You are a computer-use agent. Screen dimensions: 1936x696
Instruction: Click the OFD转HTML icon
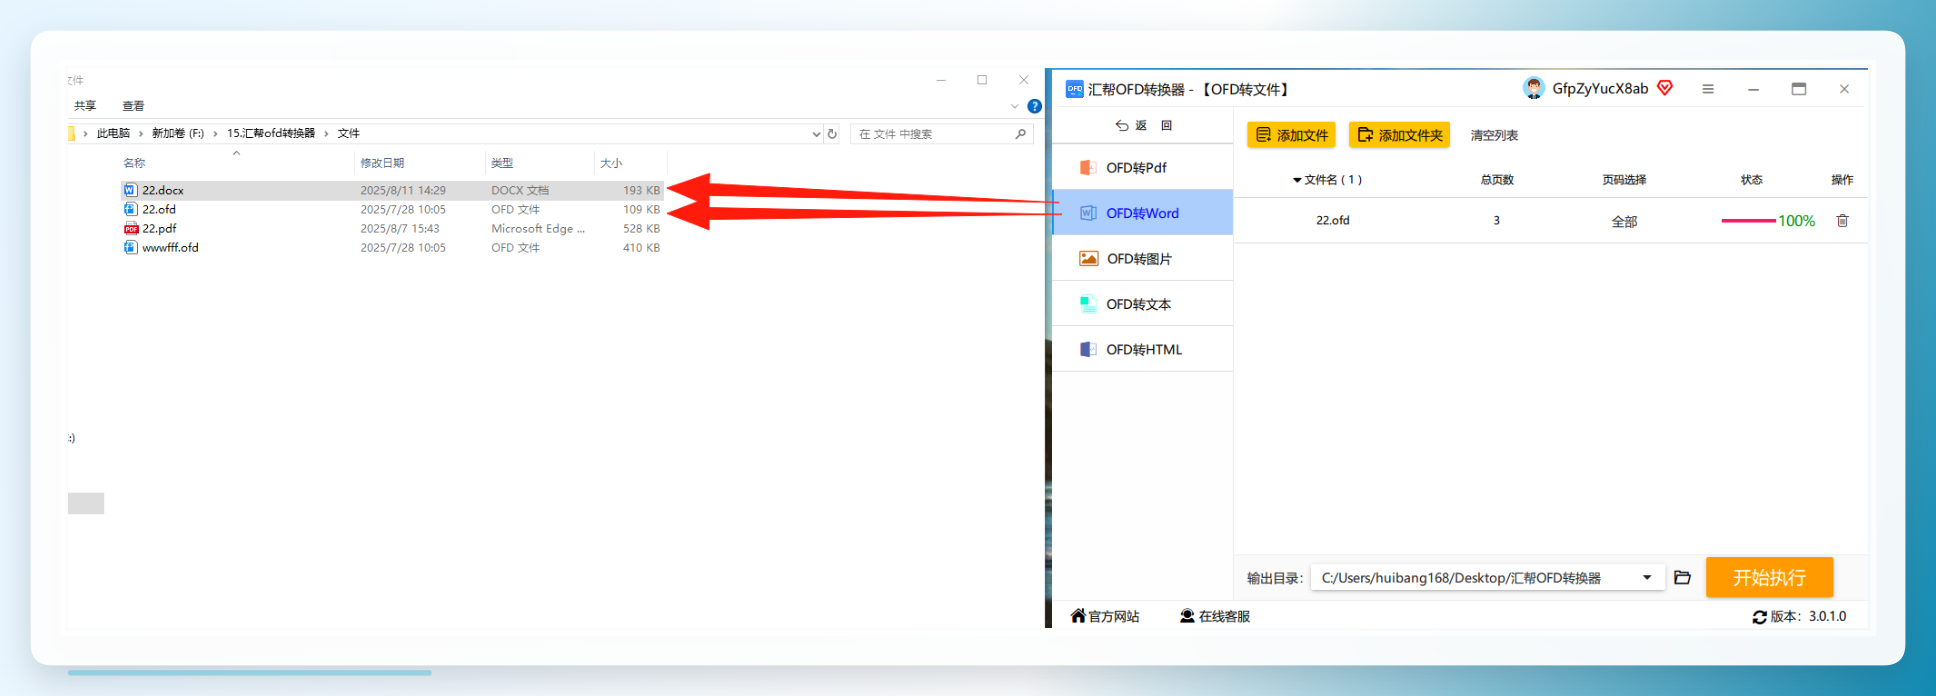tap(1088, 349)
